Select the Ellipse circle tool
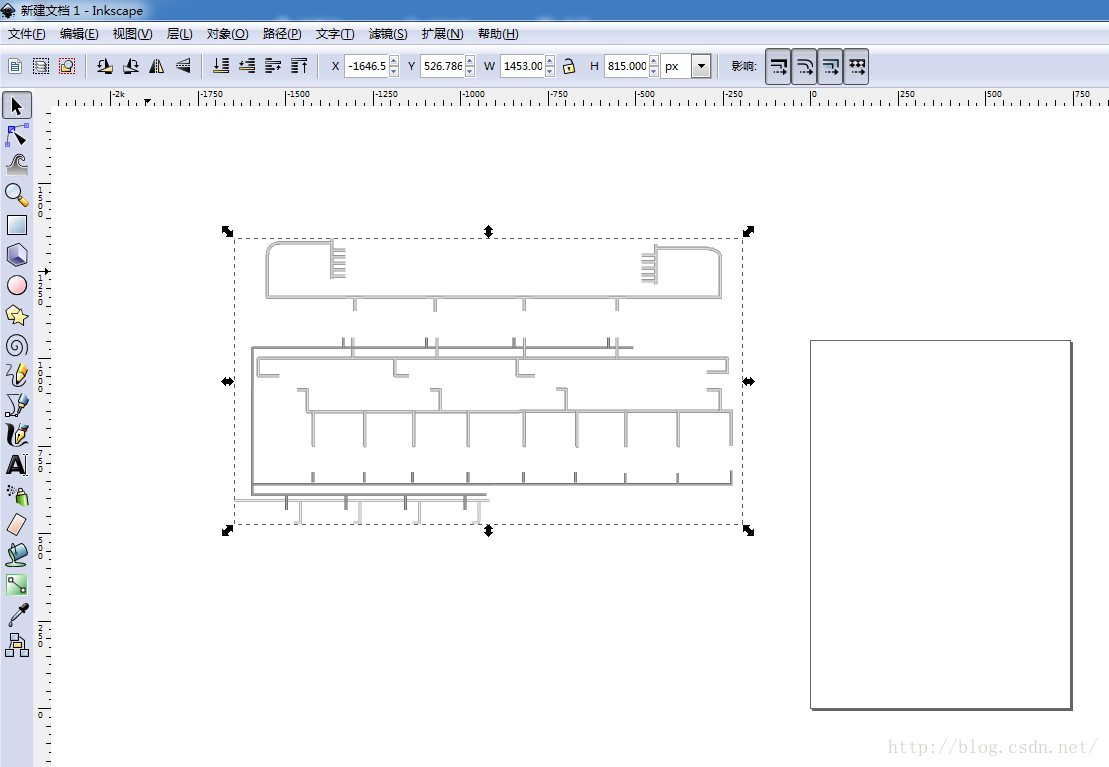1109x767 pixels. coord(17,285)
